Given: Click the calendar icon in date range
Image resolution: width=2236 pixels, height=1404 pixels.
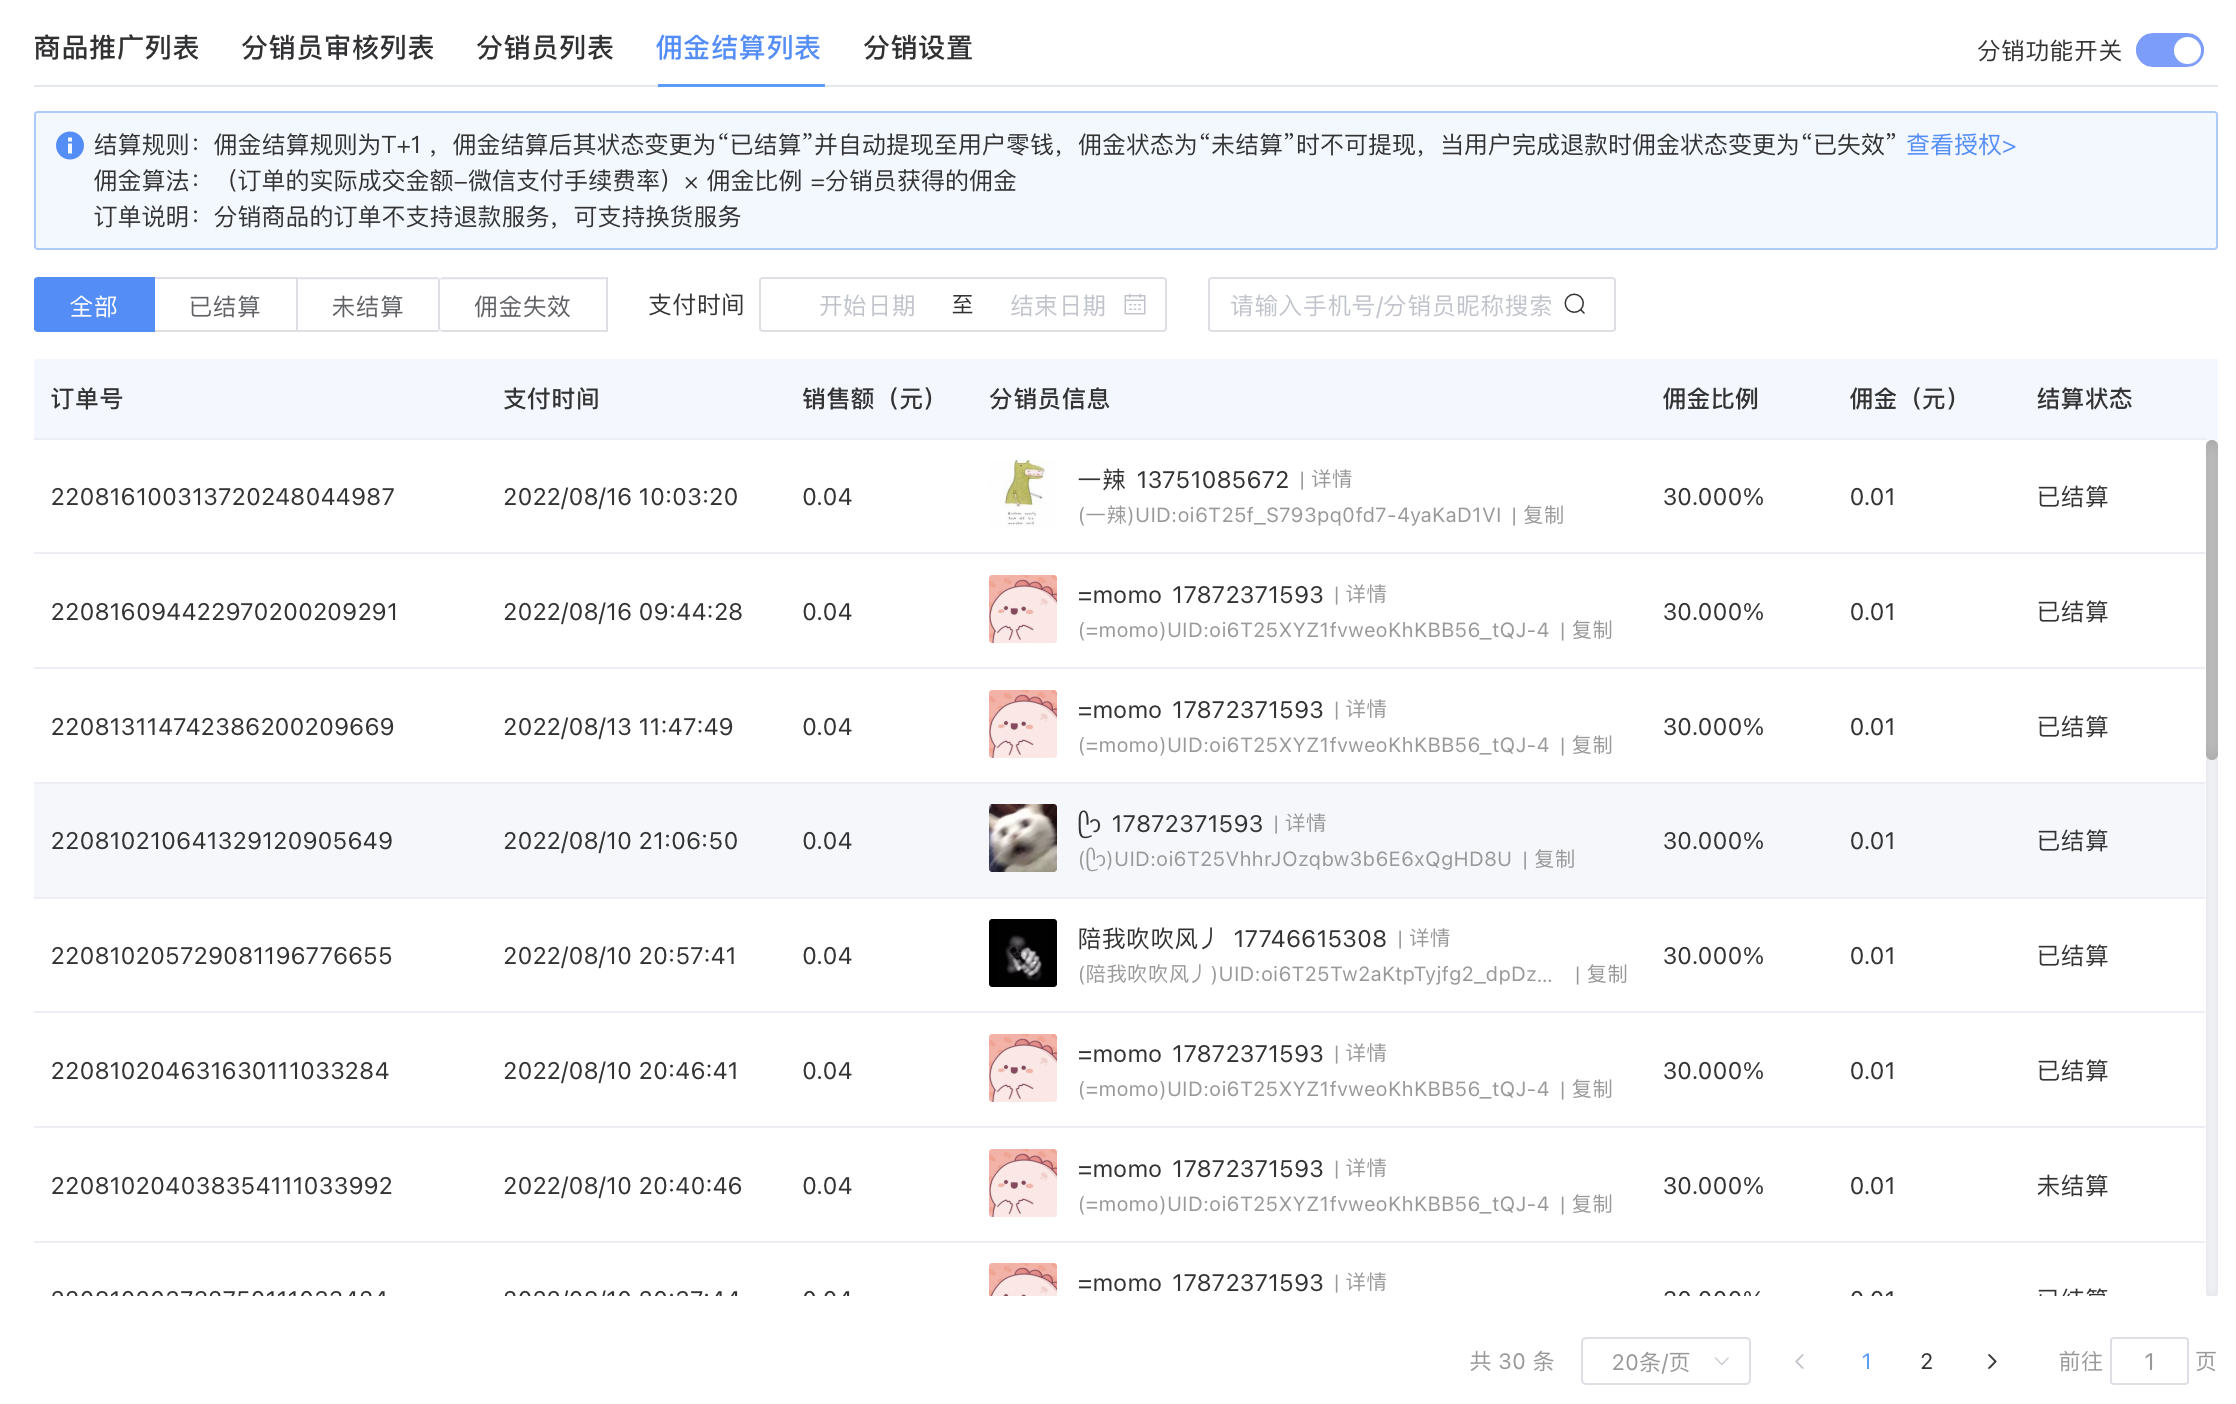Looking at the screenshot, I should coord(1134,304).
